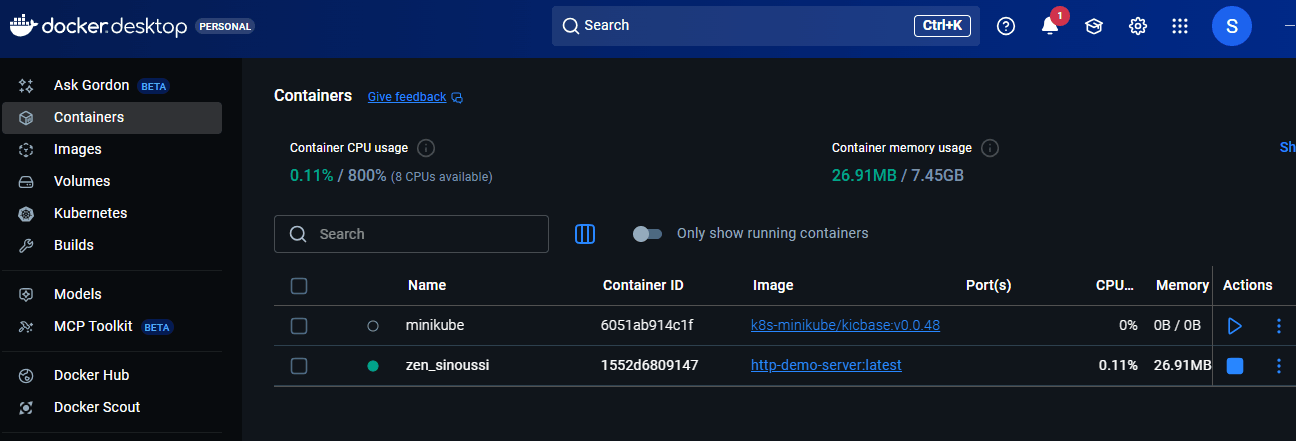This screenshot has height=441, width=1296.
Task: Click the containers search input field
Action: 420,234
